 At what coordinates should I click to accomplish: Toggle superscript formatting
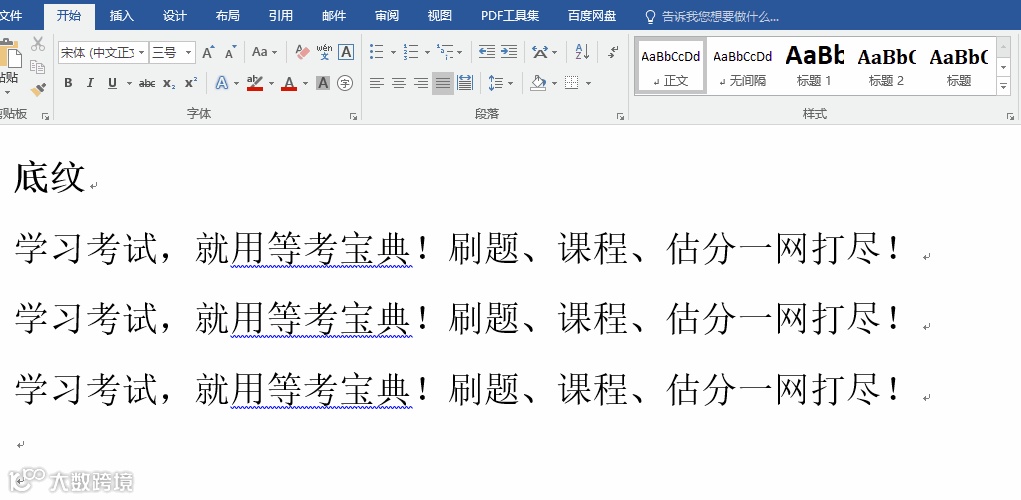point(191,83)
